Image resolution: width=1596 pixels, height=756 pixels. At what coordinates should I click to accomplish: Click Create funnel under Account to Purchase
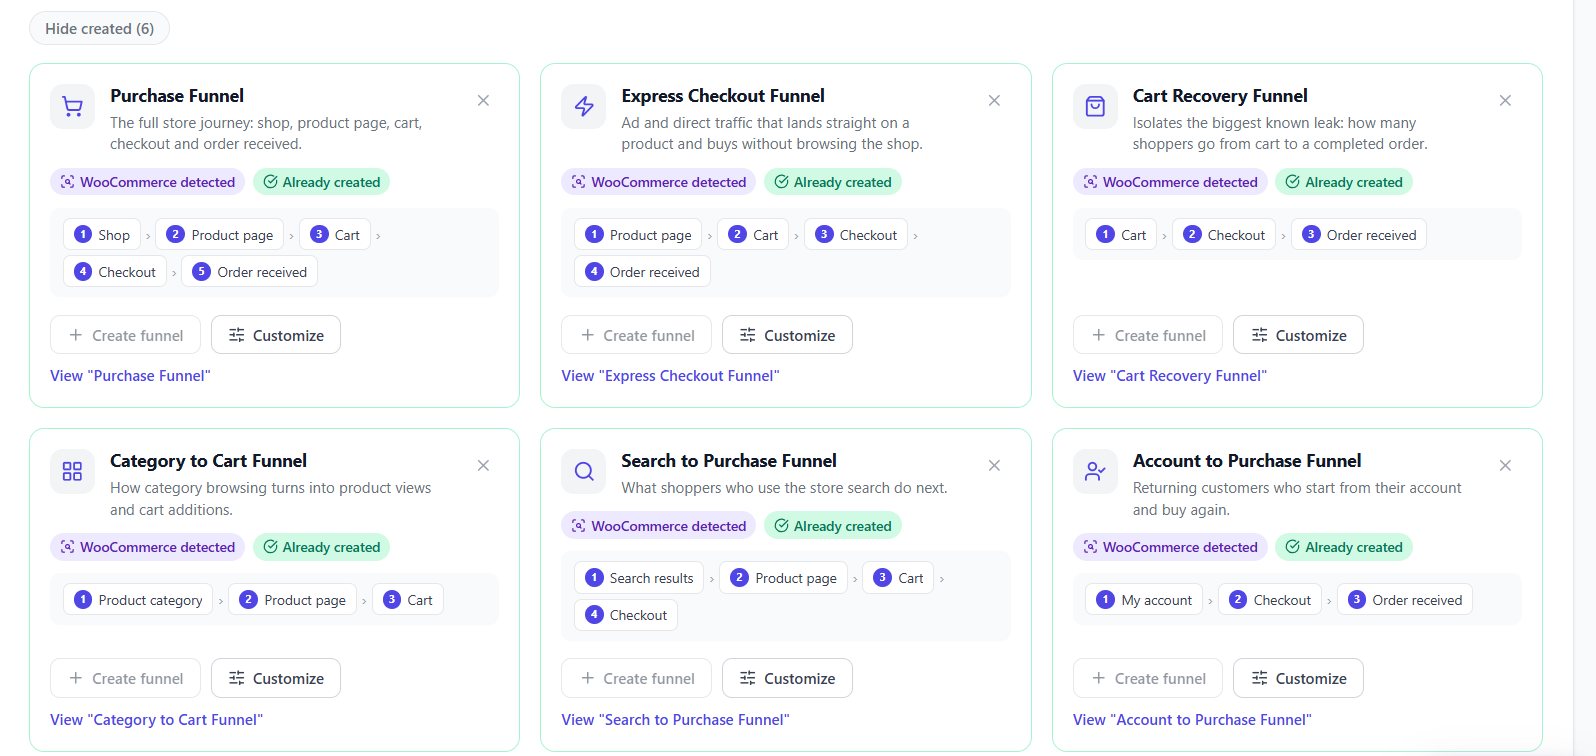pyautogui.click(x=1148, y=678)
